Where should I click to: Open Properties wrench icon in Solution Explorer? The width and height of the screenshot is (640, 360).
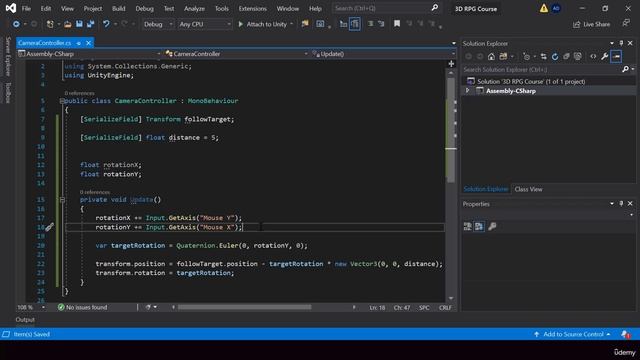coord(604,57)
